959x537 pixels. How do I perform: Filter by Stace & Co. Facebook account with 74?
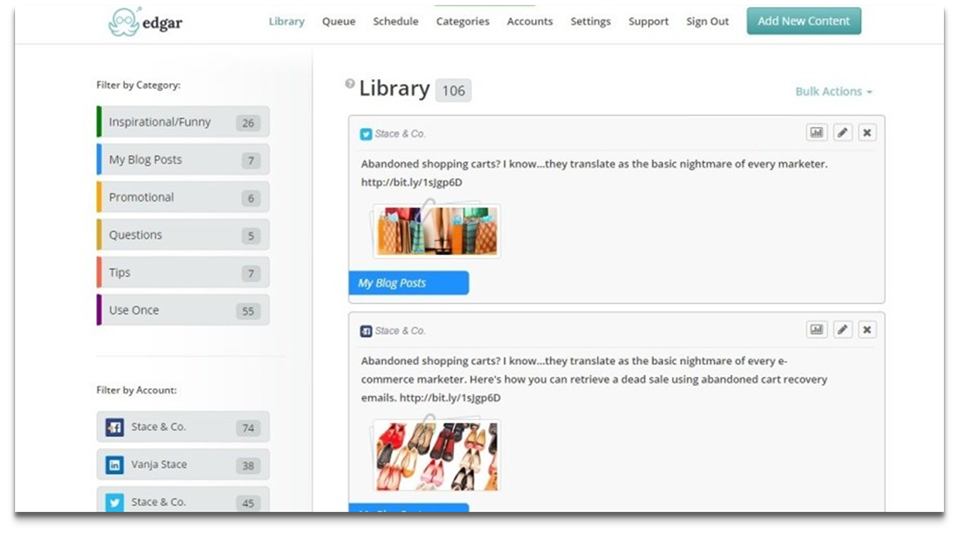(183, 427)
